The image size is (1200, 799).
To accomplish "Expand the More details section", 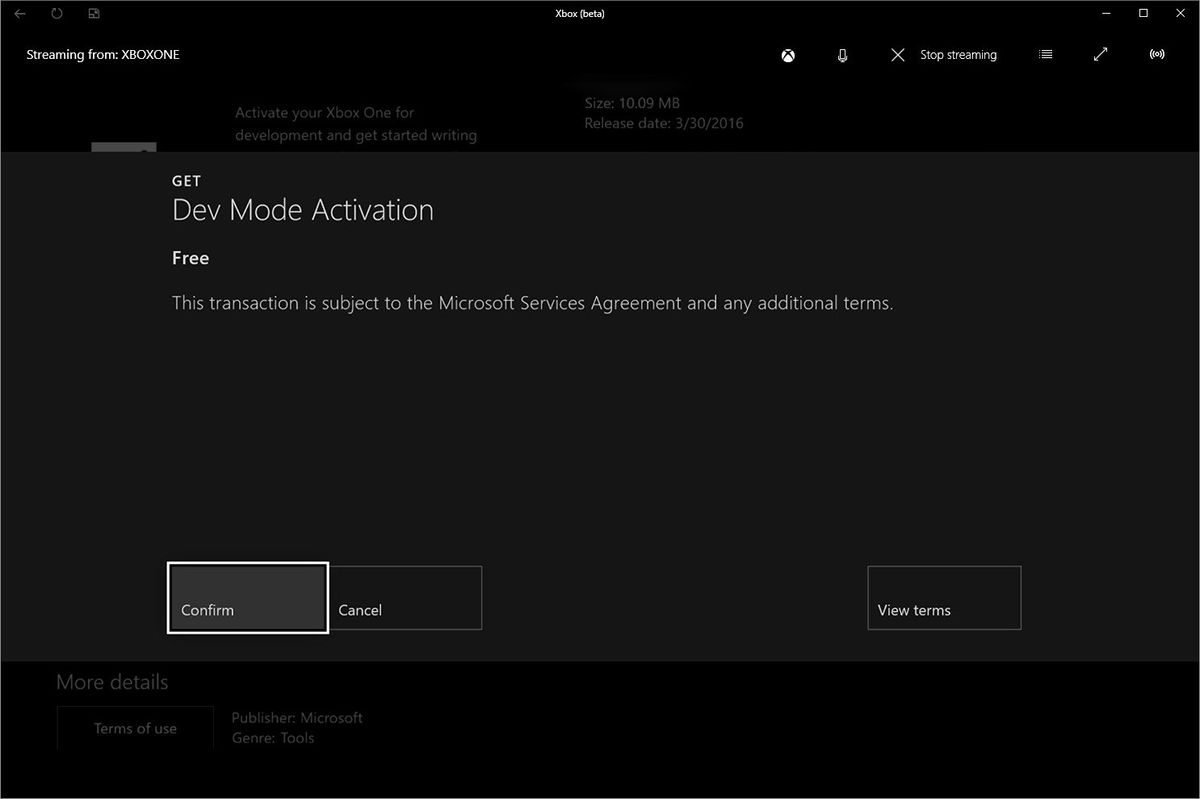I will point(112,682).
